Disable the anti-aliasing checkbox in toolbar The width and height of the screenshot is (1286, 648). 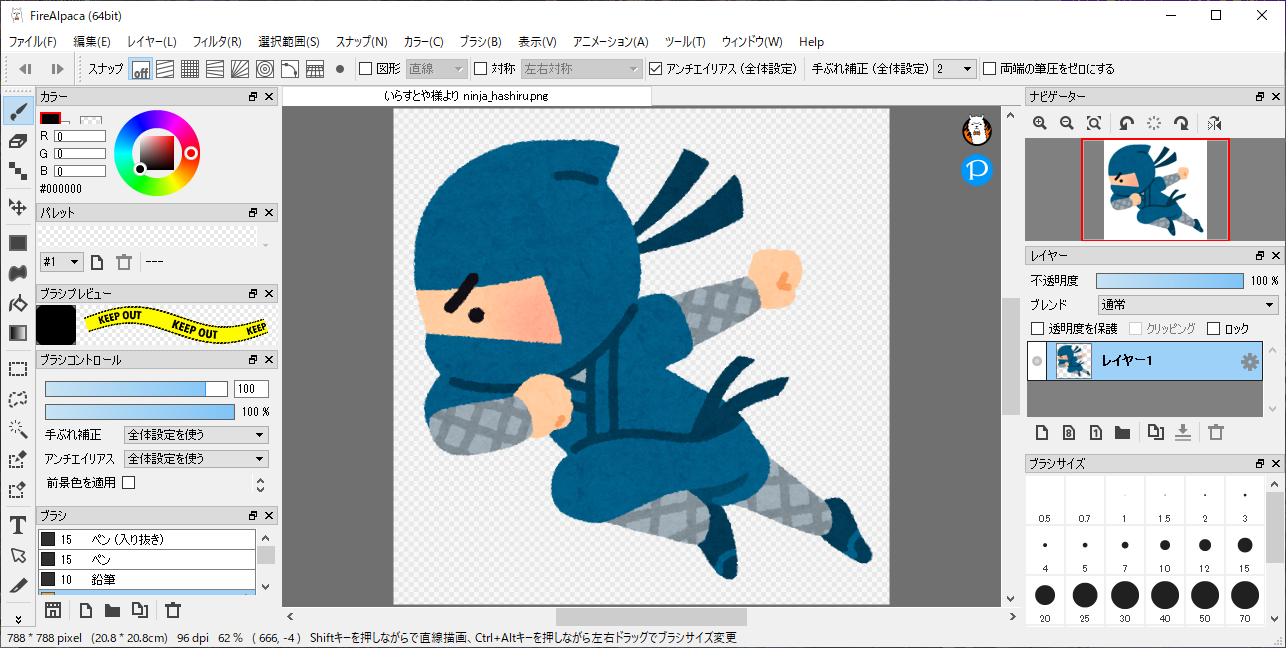656,69
